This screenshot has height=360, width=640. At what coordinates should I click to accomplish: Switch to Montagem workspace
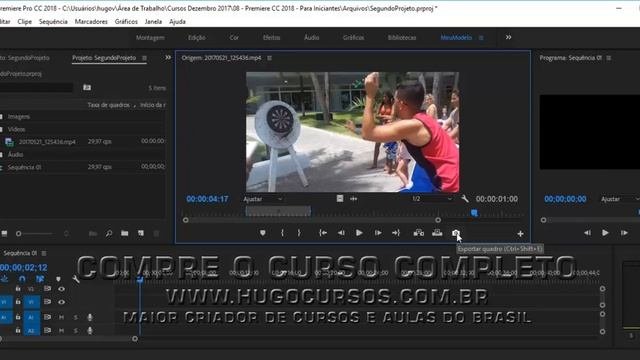150,38
